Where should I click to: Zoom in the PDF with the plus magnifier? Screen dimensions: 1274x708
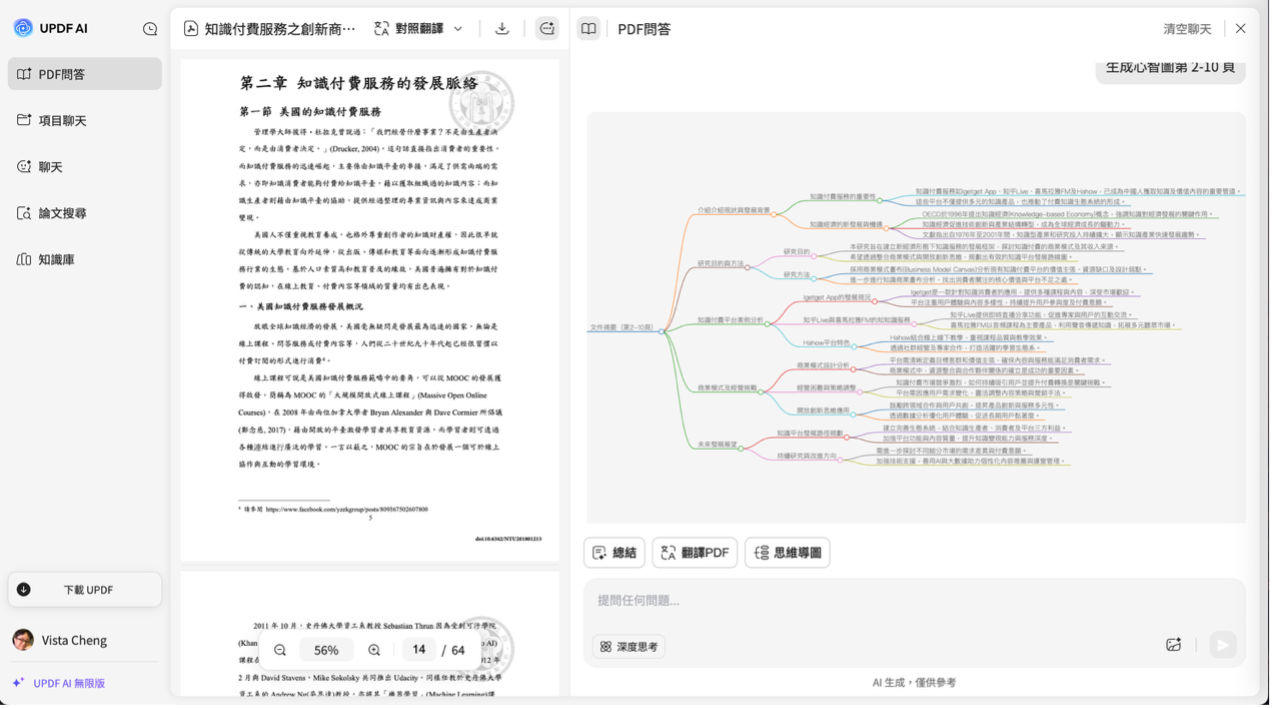[374, 650]
